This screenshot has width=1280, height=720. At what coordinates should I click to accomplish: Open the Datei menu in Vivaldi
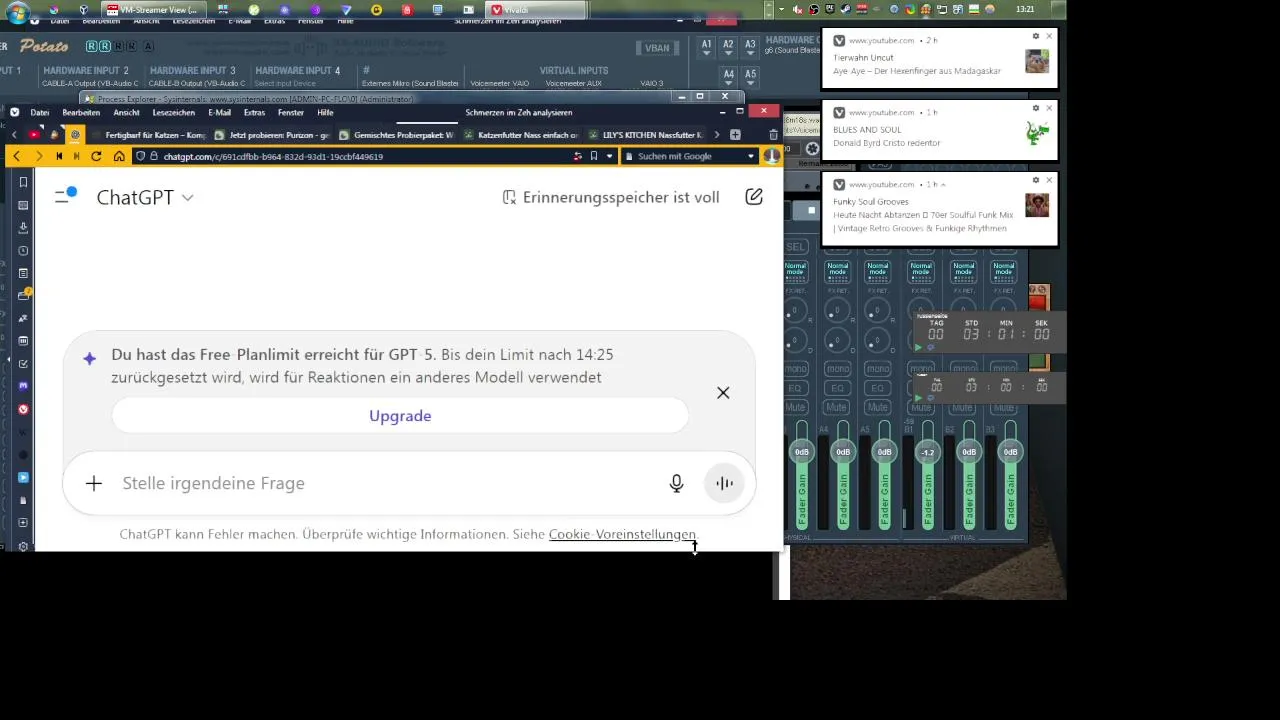click(x=40, y=112)
